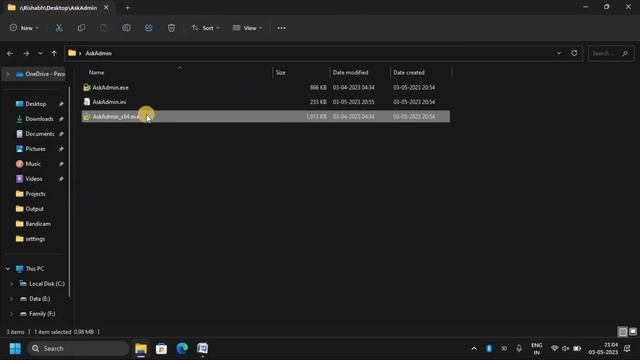Open settings folder in navigation pane
This screenshot has width=640, height=360.
pos(35,239)
